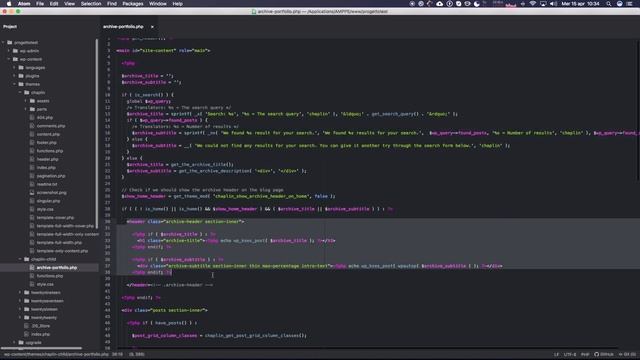Screen dimensions: 640x360
Task: Open index.php under the themes folder
Action: (x=40, y=334)
